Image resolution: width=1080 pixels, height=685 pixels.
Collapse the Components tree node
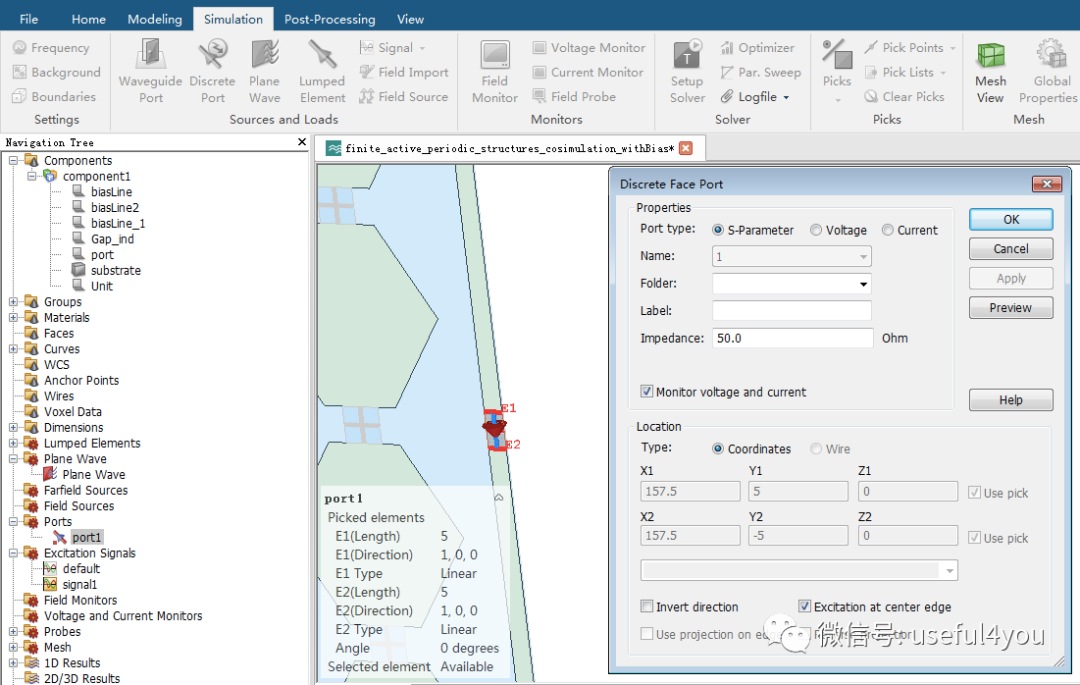coord(13,160)
